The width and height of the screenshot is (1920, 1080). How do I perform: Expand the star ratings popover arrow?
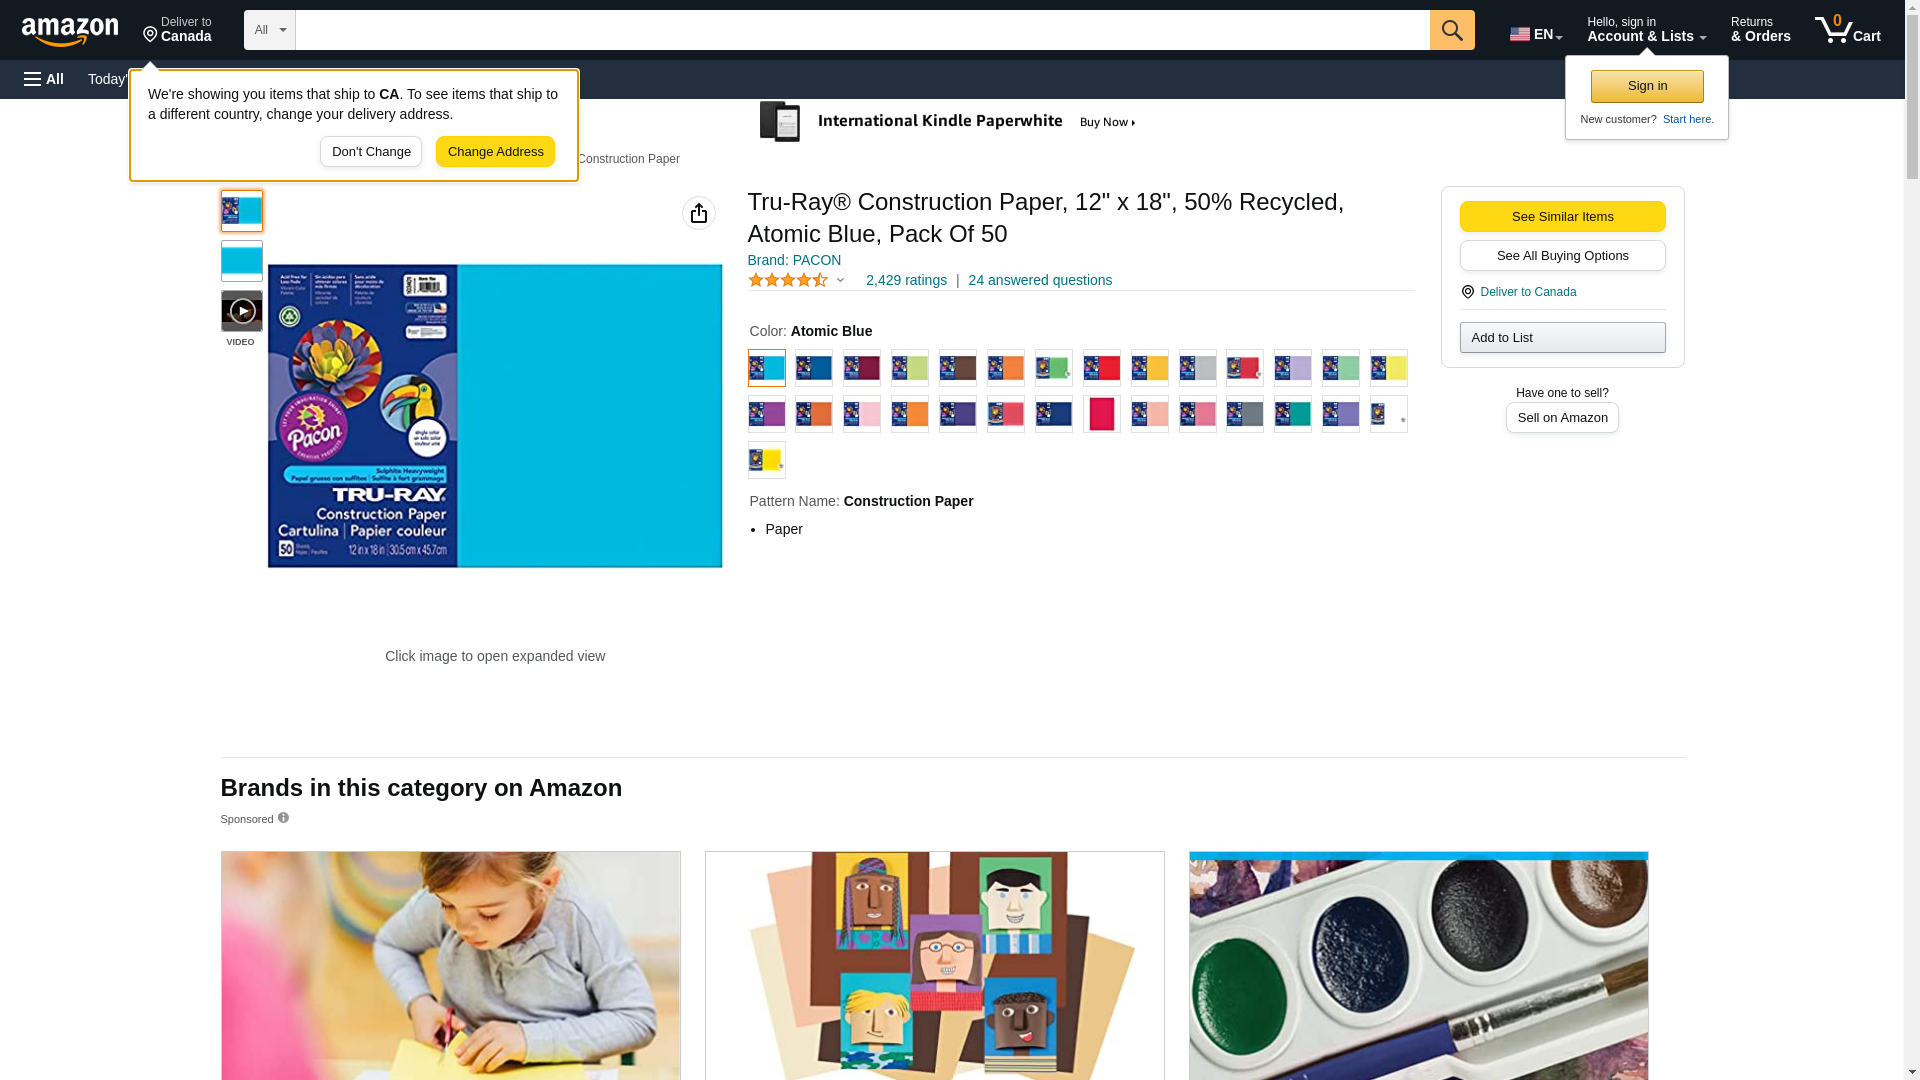click(840, 281)
